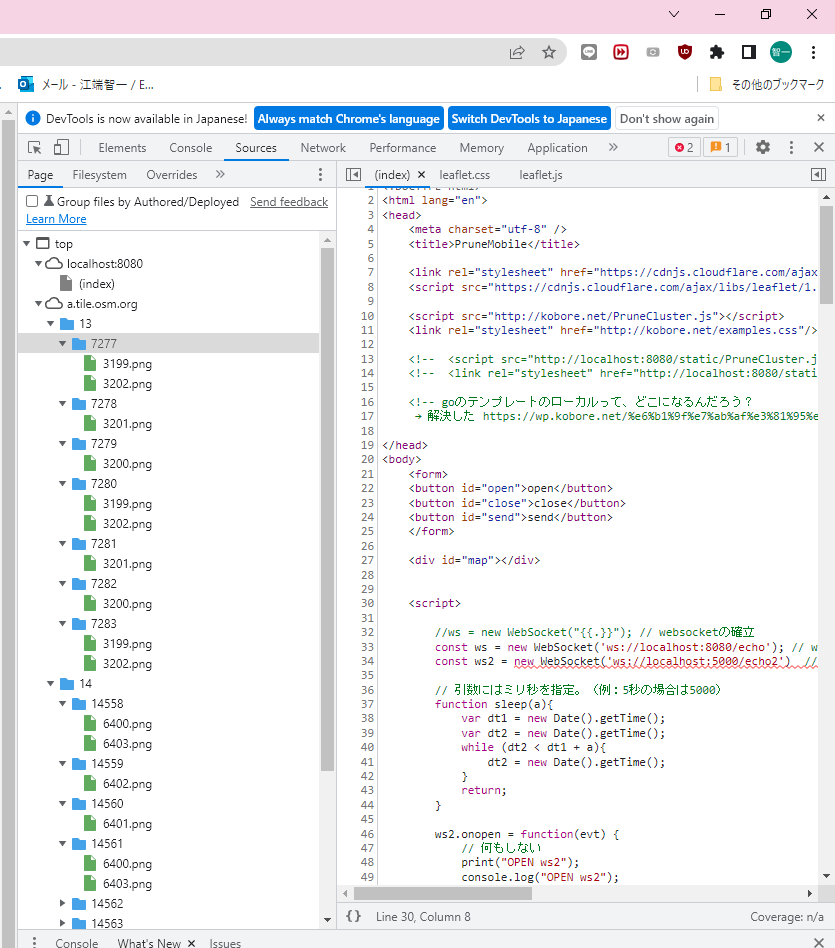Toggle the device toolbar icon

(x=61, y=147)
